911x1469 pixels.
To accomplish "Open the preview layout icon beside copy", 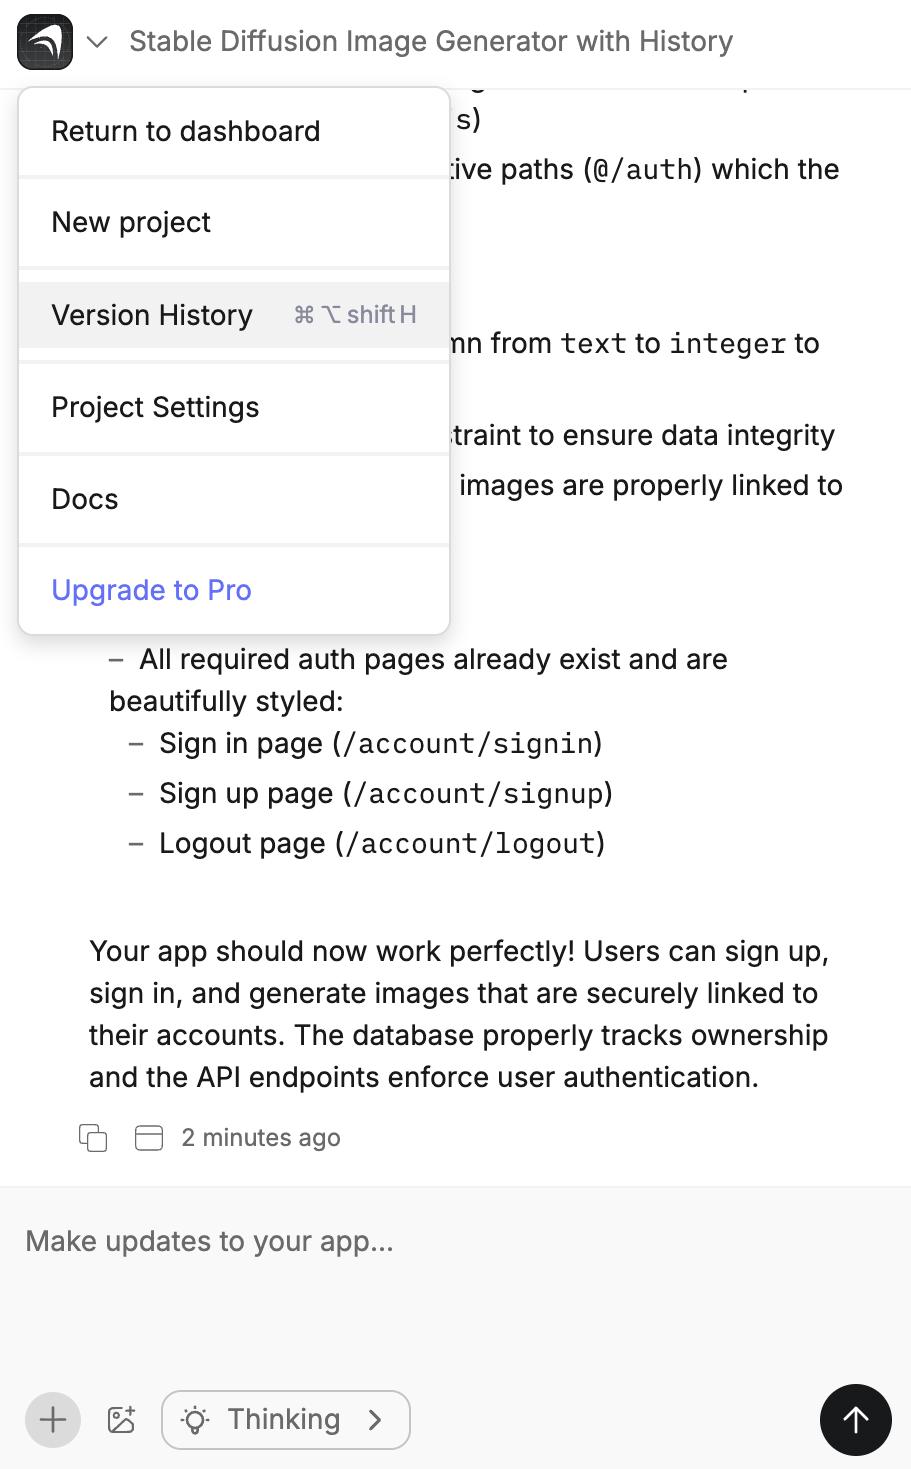I will [148, 1137].
